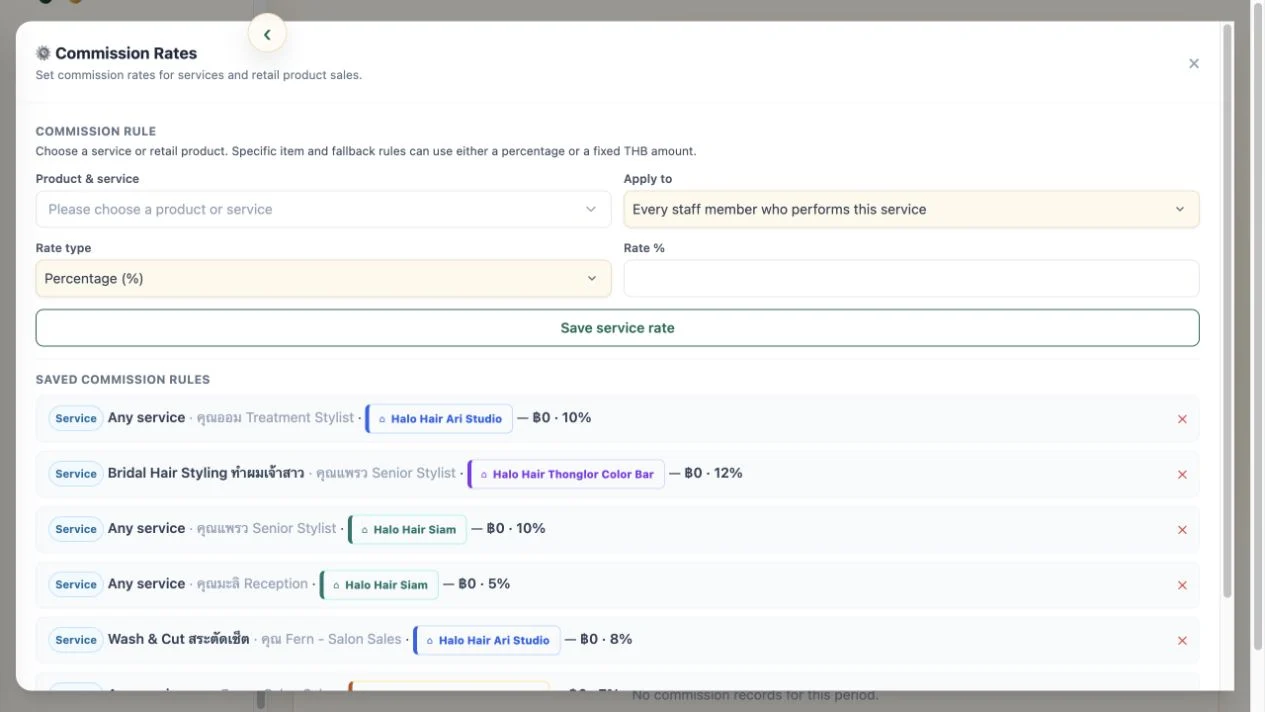This screenshot has width=1265, height=712.
Task: Select the Wash & Cut rule name
Action: click(178, 639)
